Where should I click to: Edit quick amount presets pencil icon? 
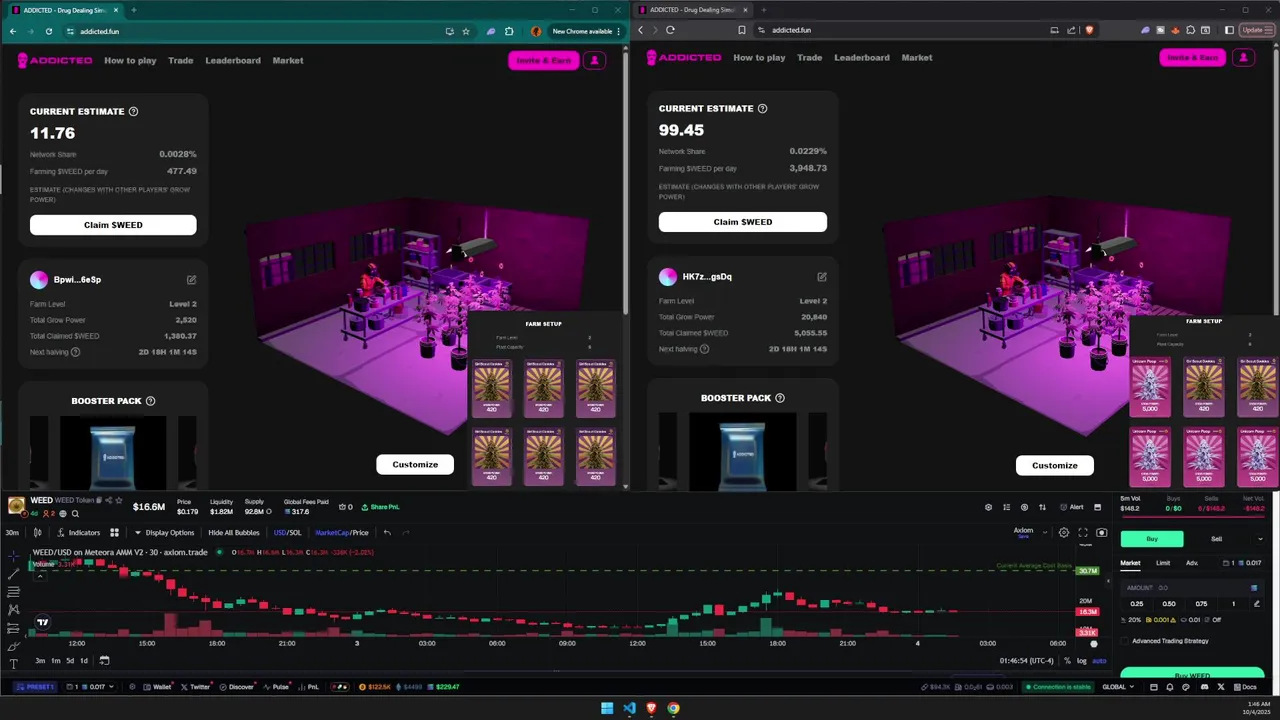pos(1257,604)
